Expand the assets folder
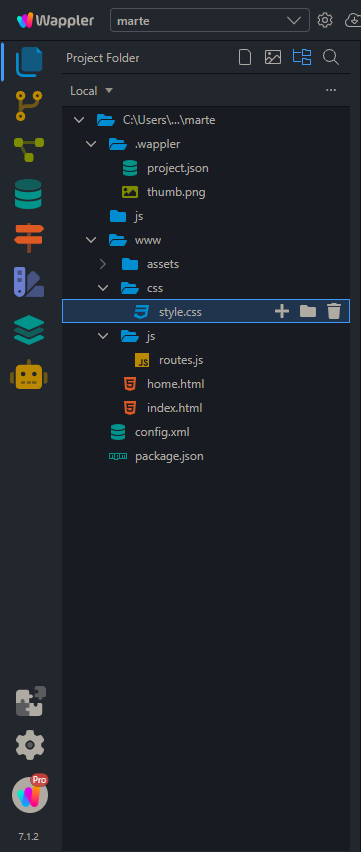This screenshot has height=852, width=361. pos(103,264)
